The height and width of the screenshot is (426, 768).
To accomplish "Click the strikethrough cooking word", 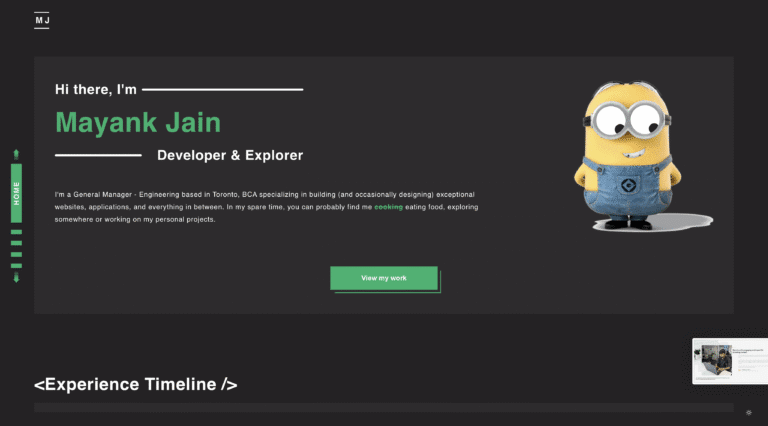I will tap(388, 206).
